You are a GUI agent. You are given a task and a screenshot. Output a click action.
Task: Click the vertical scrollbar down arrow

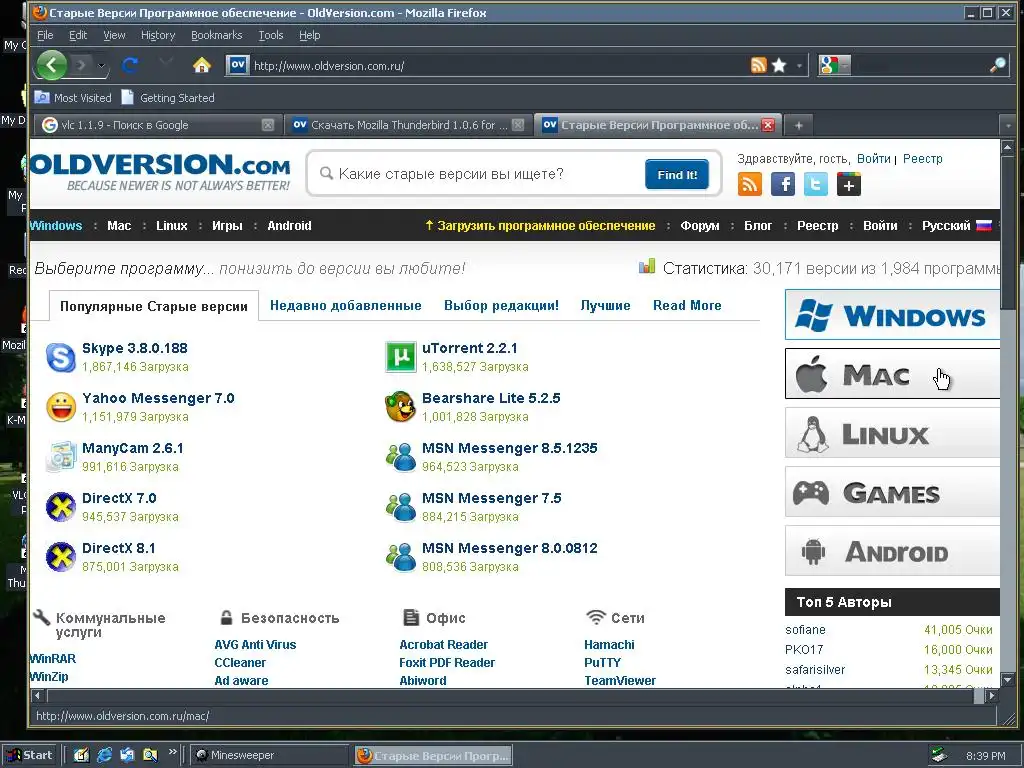coord(1007,680)
